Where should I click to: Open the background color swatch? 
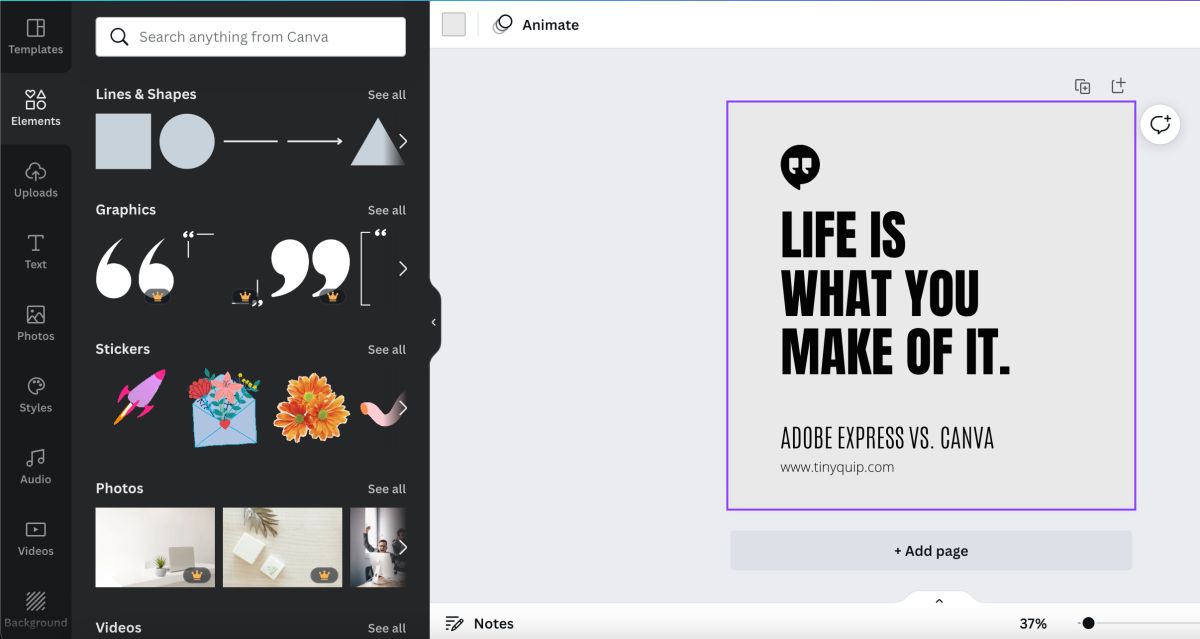pyautogui.click(x=454, y=24)
